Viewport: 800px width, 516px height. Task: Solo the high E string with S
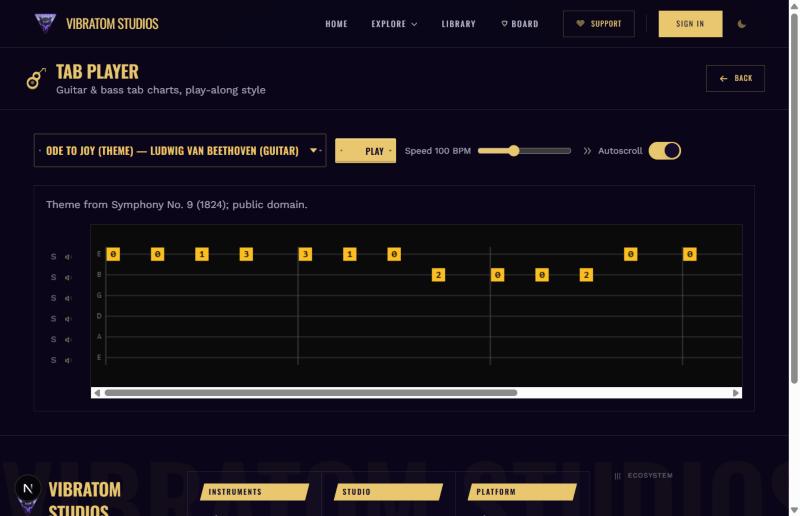(x=54, y=257)
